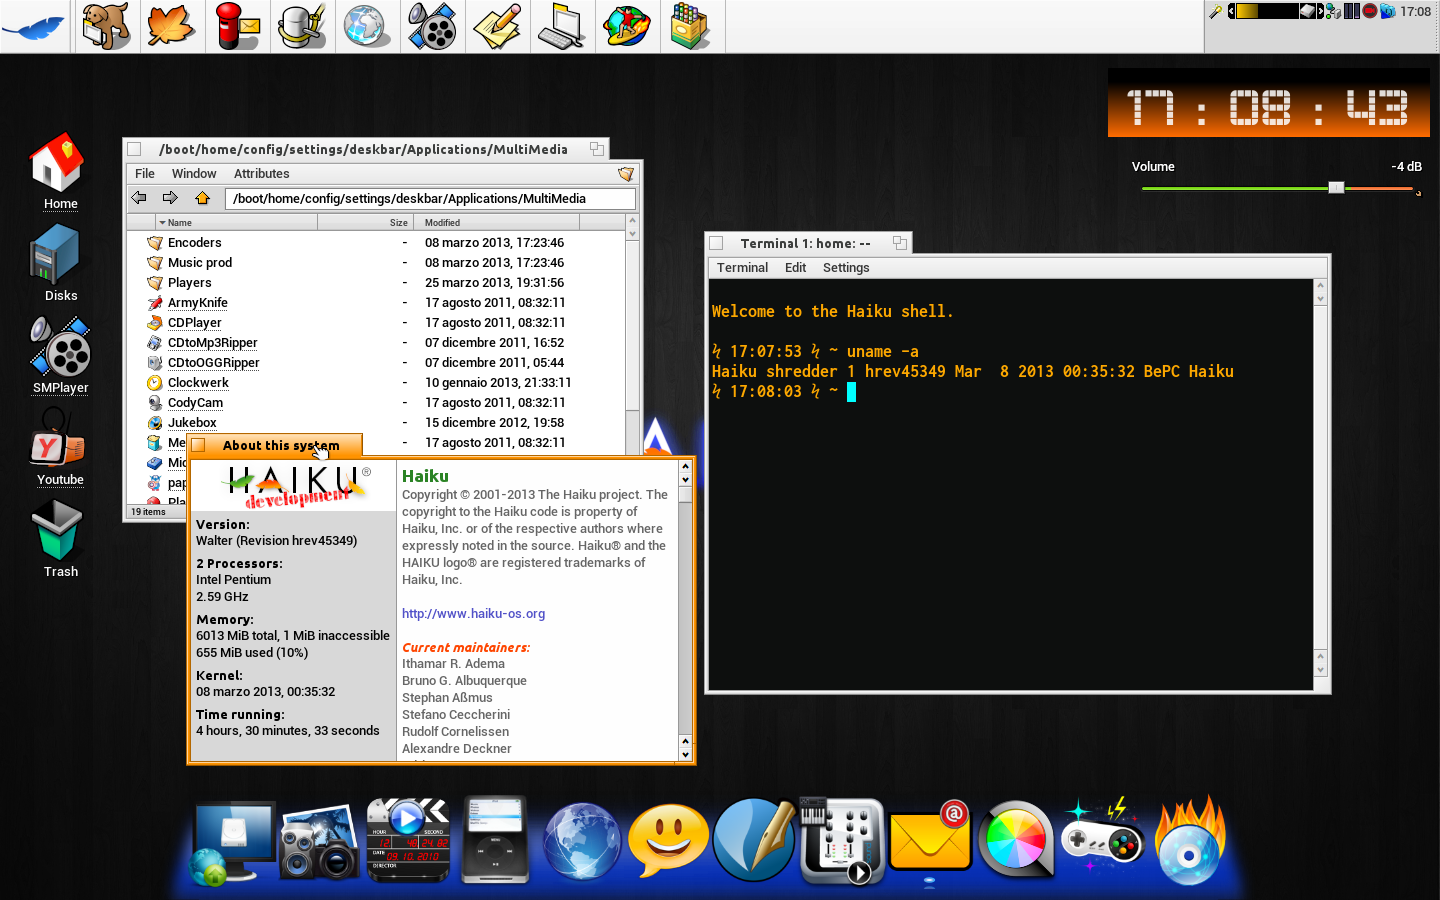Open the dog Tracker icon in top launcher
This screenshot has width=1440, height=900.
click(x=105, y=26)
